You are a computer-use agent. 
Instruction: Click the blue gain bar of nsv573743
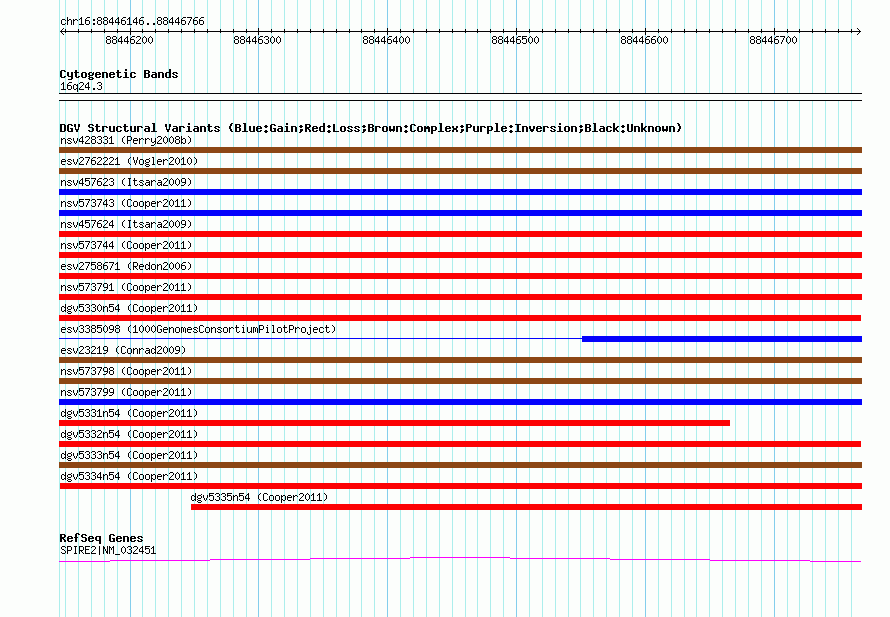pyautogui.click(x=460, y=213)
